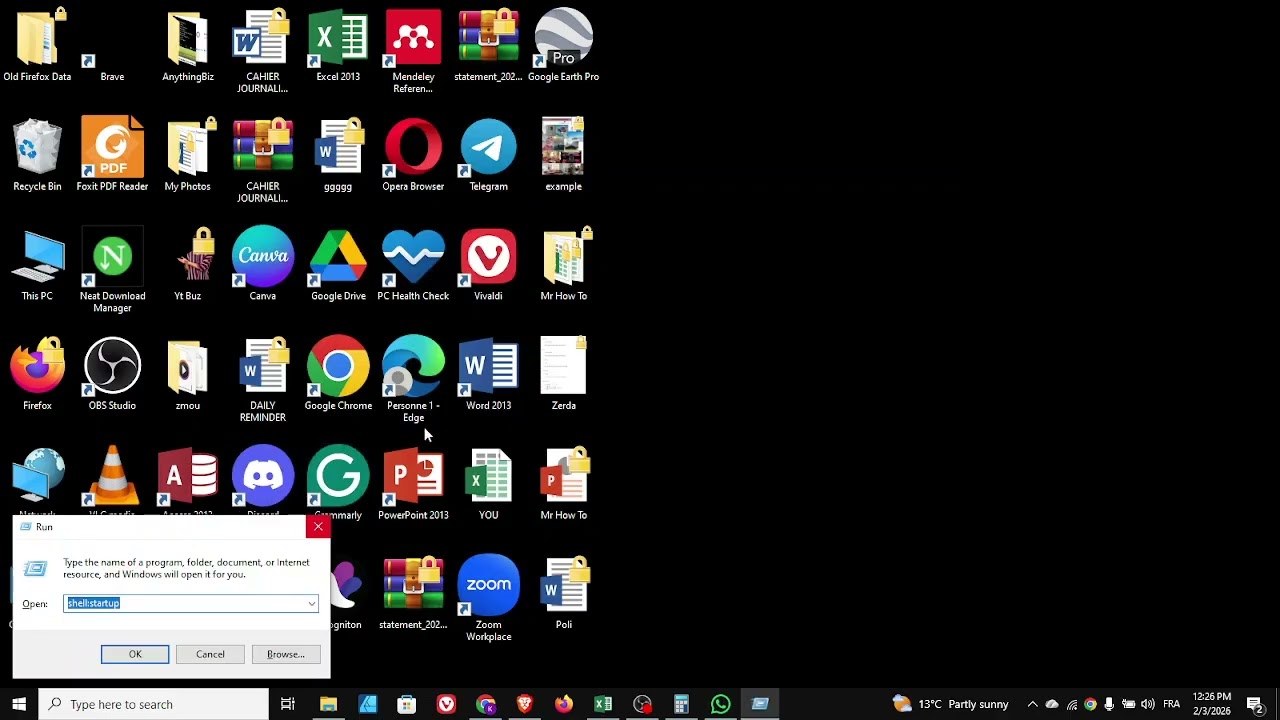Screen dimensions: 1280x720
Task: Focus the Open text field in Run
Action: [185, 603]
